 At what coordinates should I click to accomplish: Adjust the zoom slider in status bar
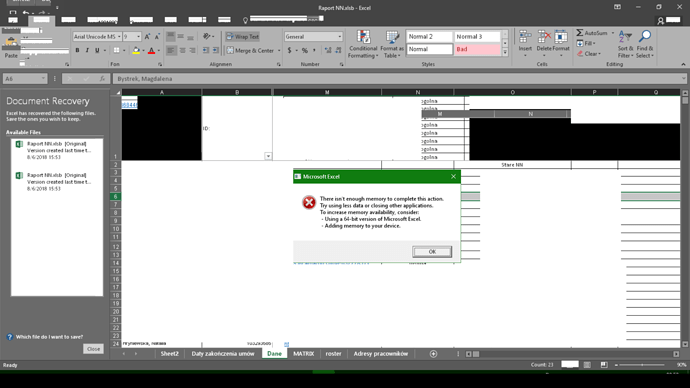pyautogui.click(x=642, y=365)
